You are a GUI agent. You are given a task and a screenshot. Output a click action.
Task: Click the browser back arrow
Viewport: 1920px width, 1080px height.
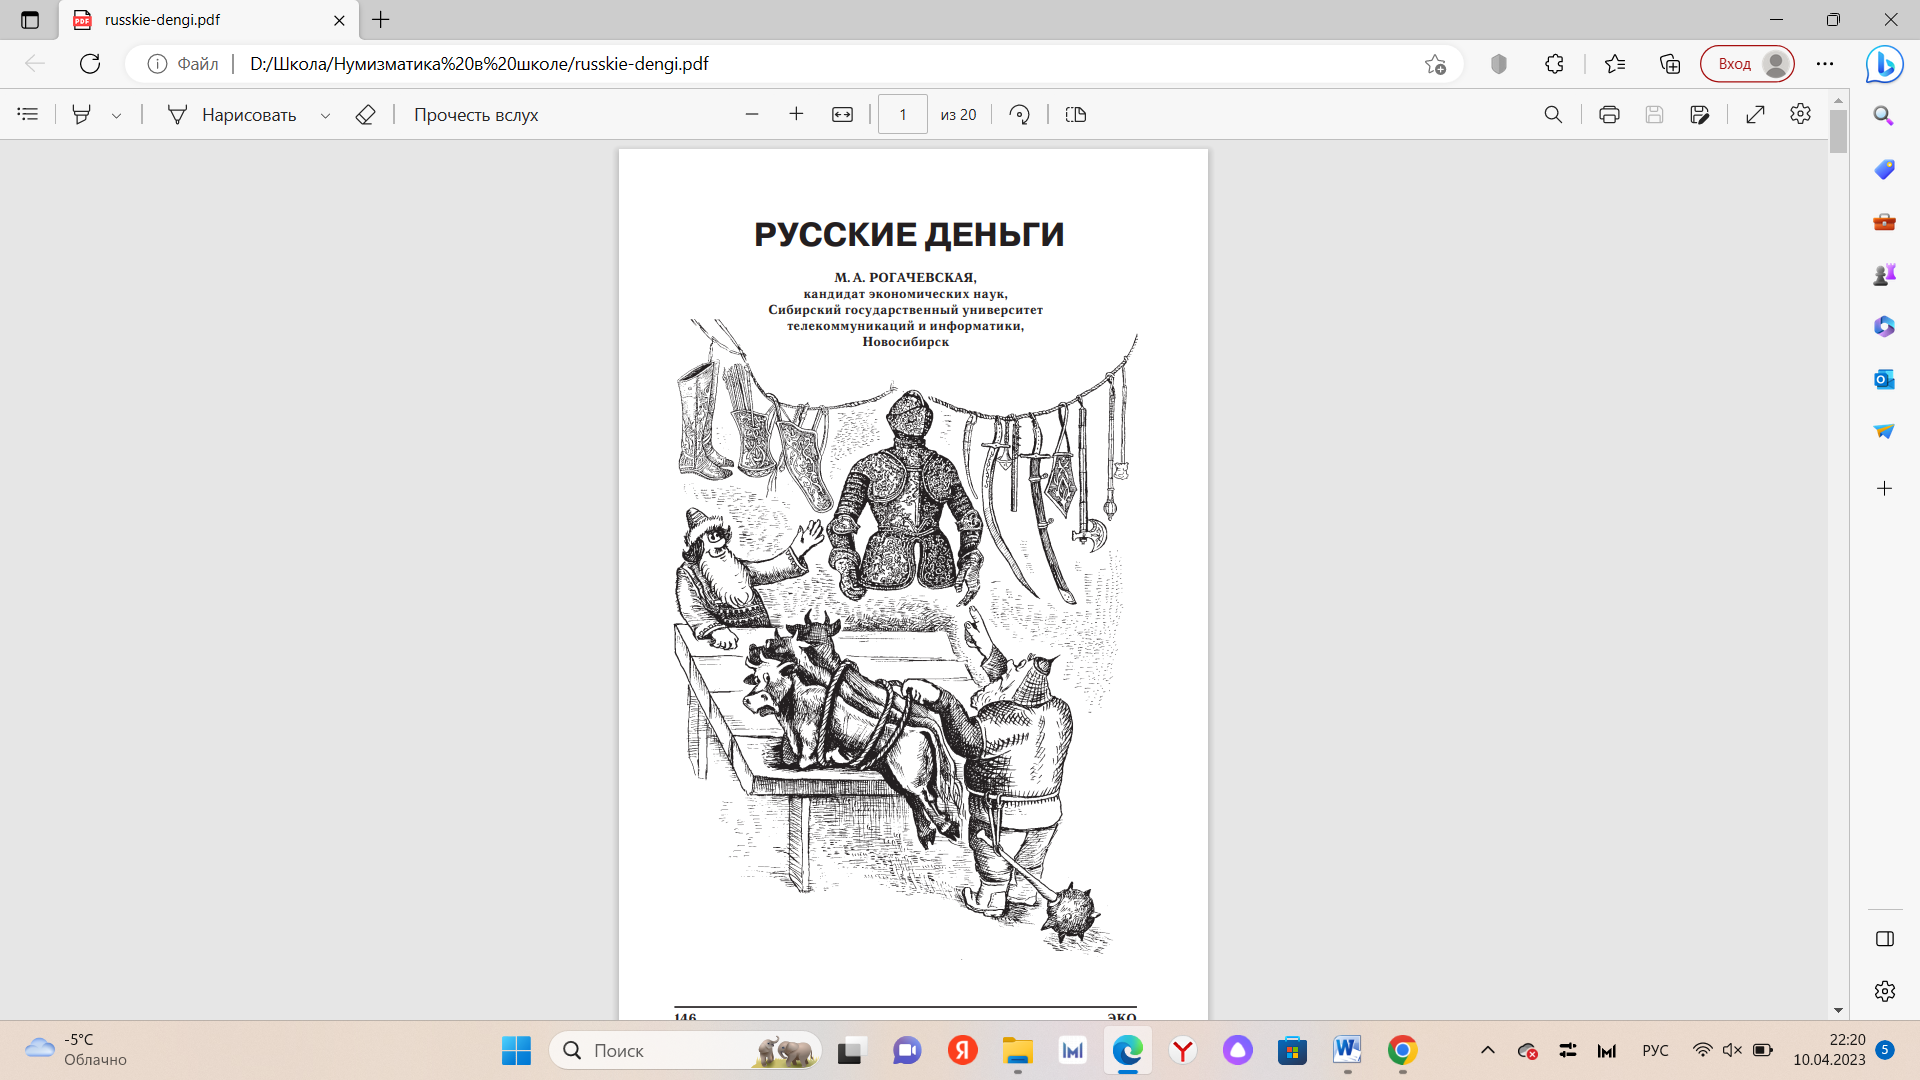(35, 64)
